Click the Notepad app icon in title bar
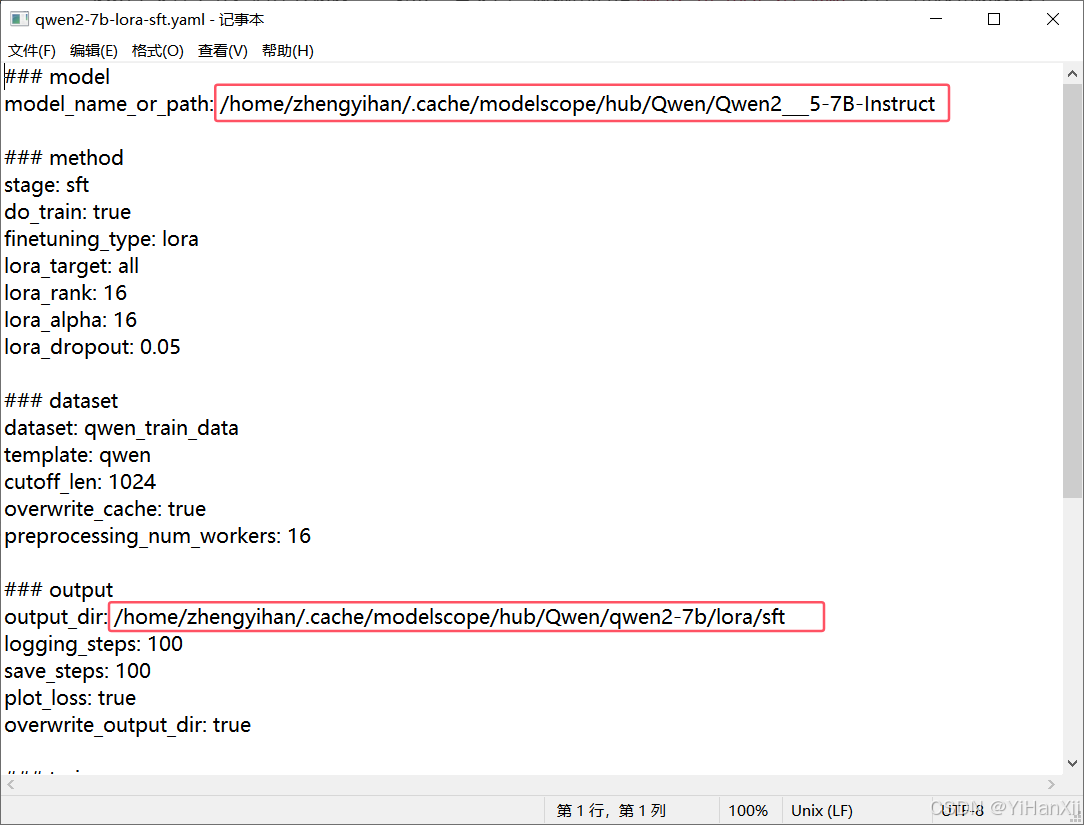The height and width of the screenshot is (825, 1084). [x=19, y=19]
